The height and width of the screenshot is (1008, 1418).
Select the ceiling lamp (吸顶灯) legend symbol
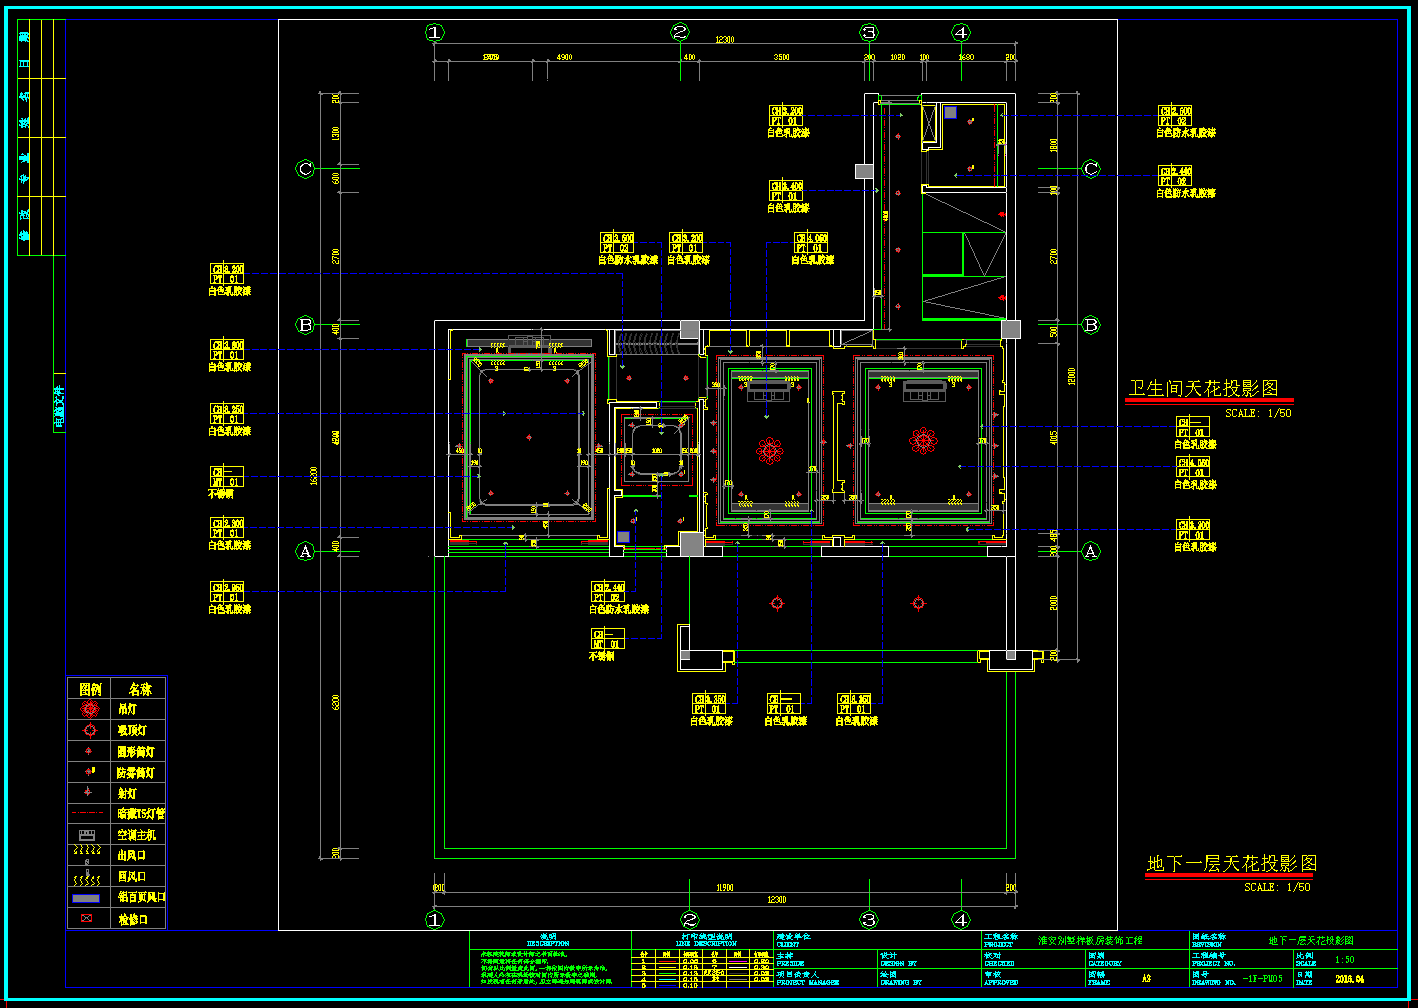click(x=90, y=730)
